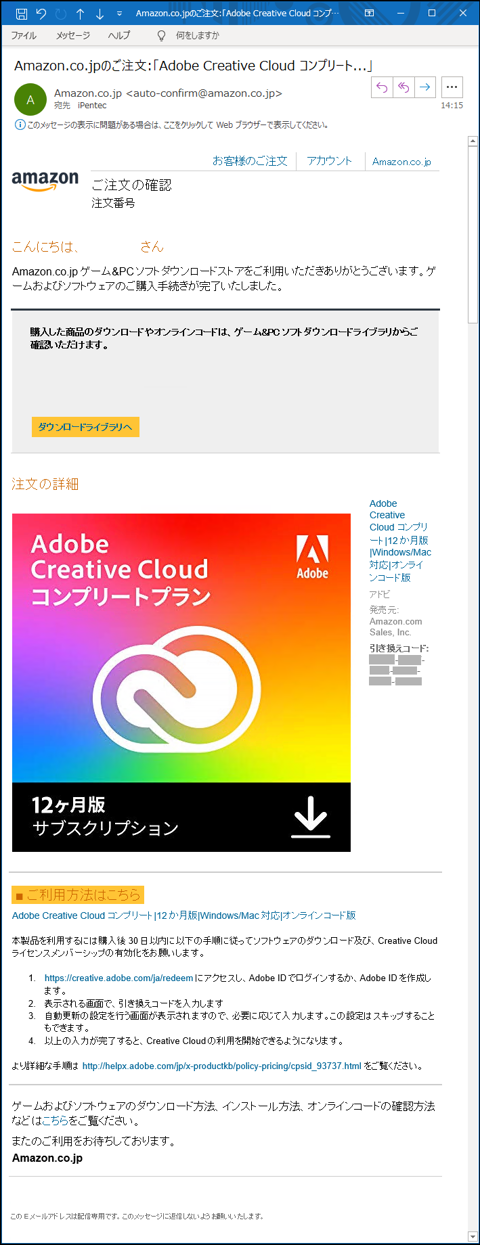The image size is (480, 1245).
Task: Click the Undo arrow in the title bar
Action: pyautogui.click(x=40, y=14)
